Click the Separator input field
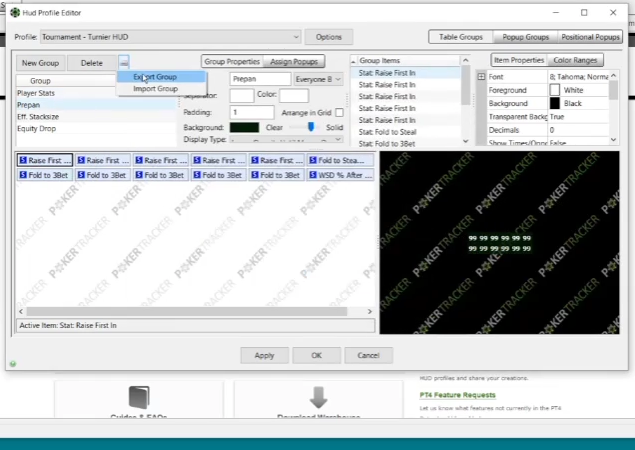Viewport: 635px width, 450px height. pyautogui.click(x=242, y=96)
